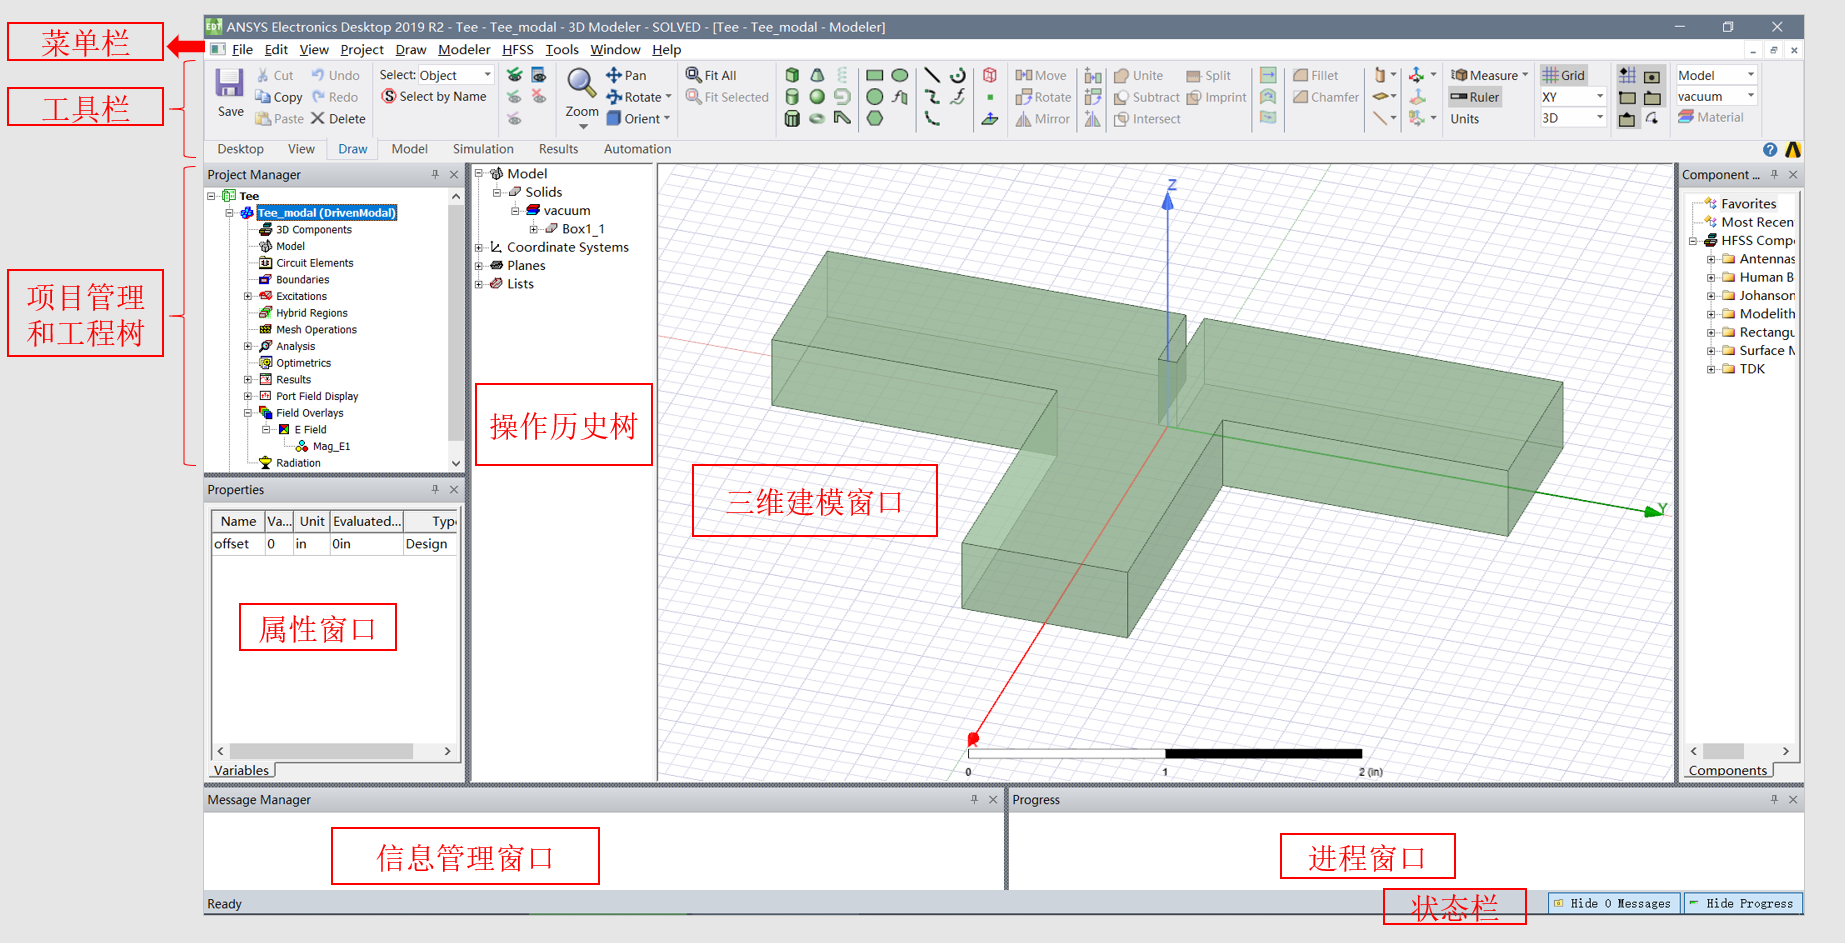The width and height of the screenshot is (1845, 943).
Task: Click Hide 0 Messages in status bar
Action: [1613, 903]
